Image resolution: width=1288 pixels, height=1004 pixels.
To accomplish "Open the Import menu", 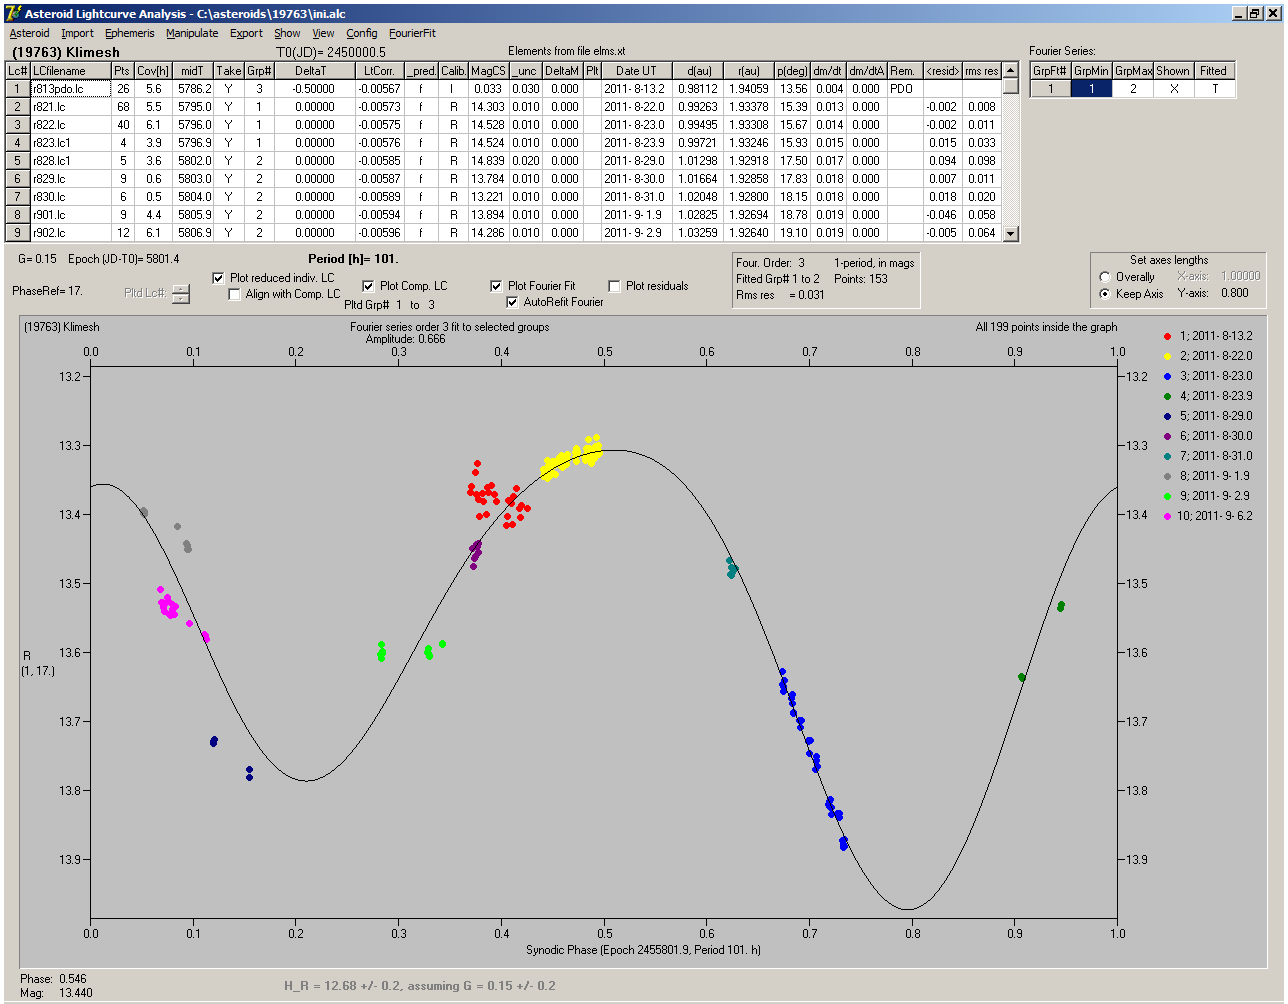I will pos(77,33).
